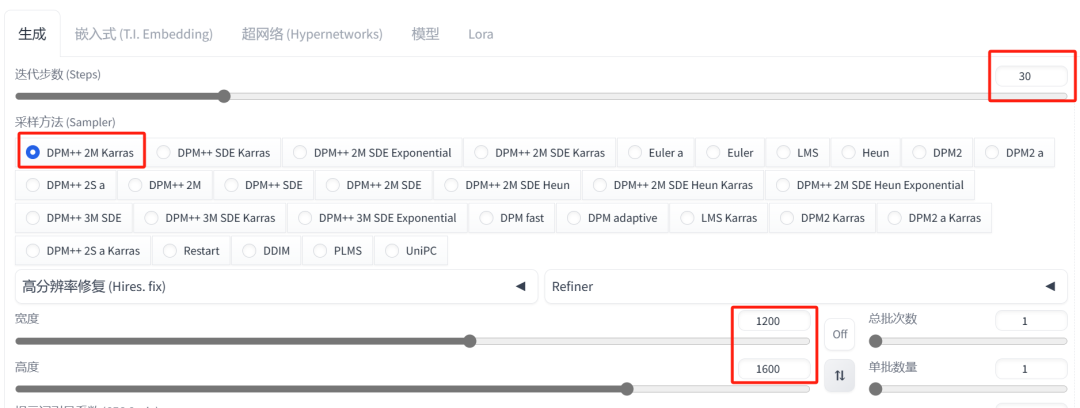This screenshot has width=1080, height=408.
Task: Click the swap width and height arrows icon
Action: [x=839, y=376]
